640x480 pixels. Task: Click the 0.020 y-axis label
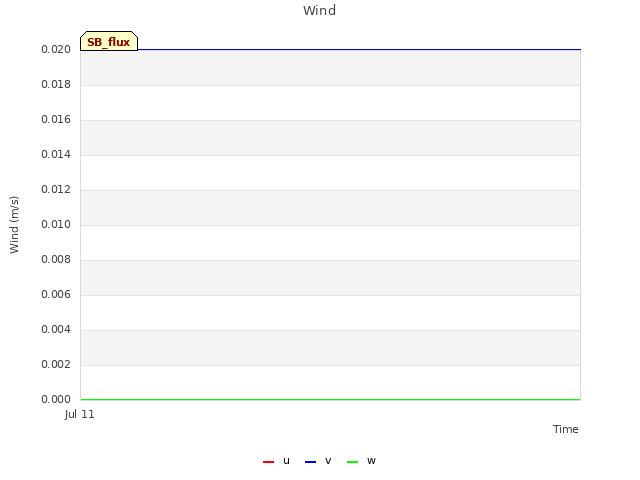point(56,49)
